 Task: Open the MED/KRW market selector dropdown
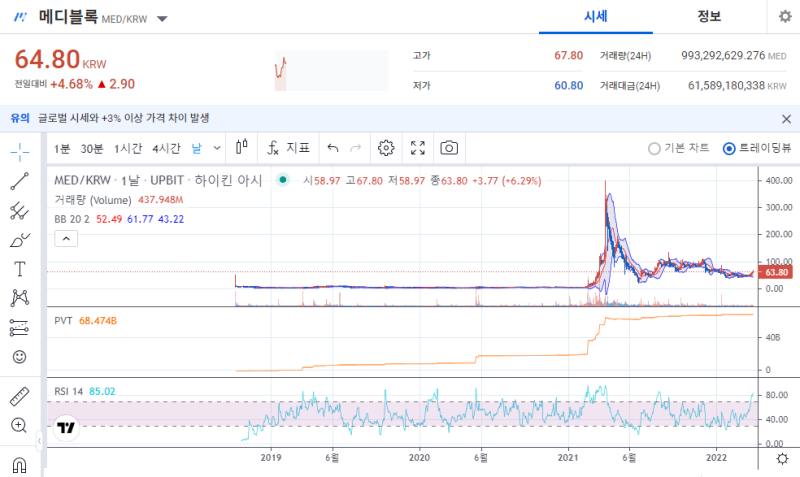tap(162, 19)
